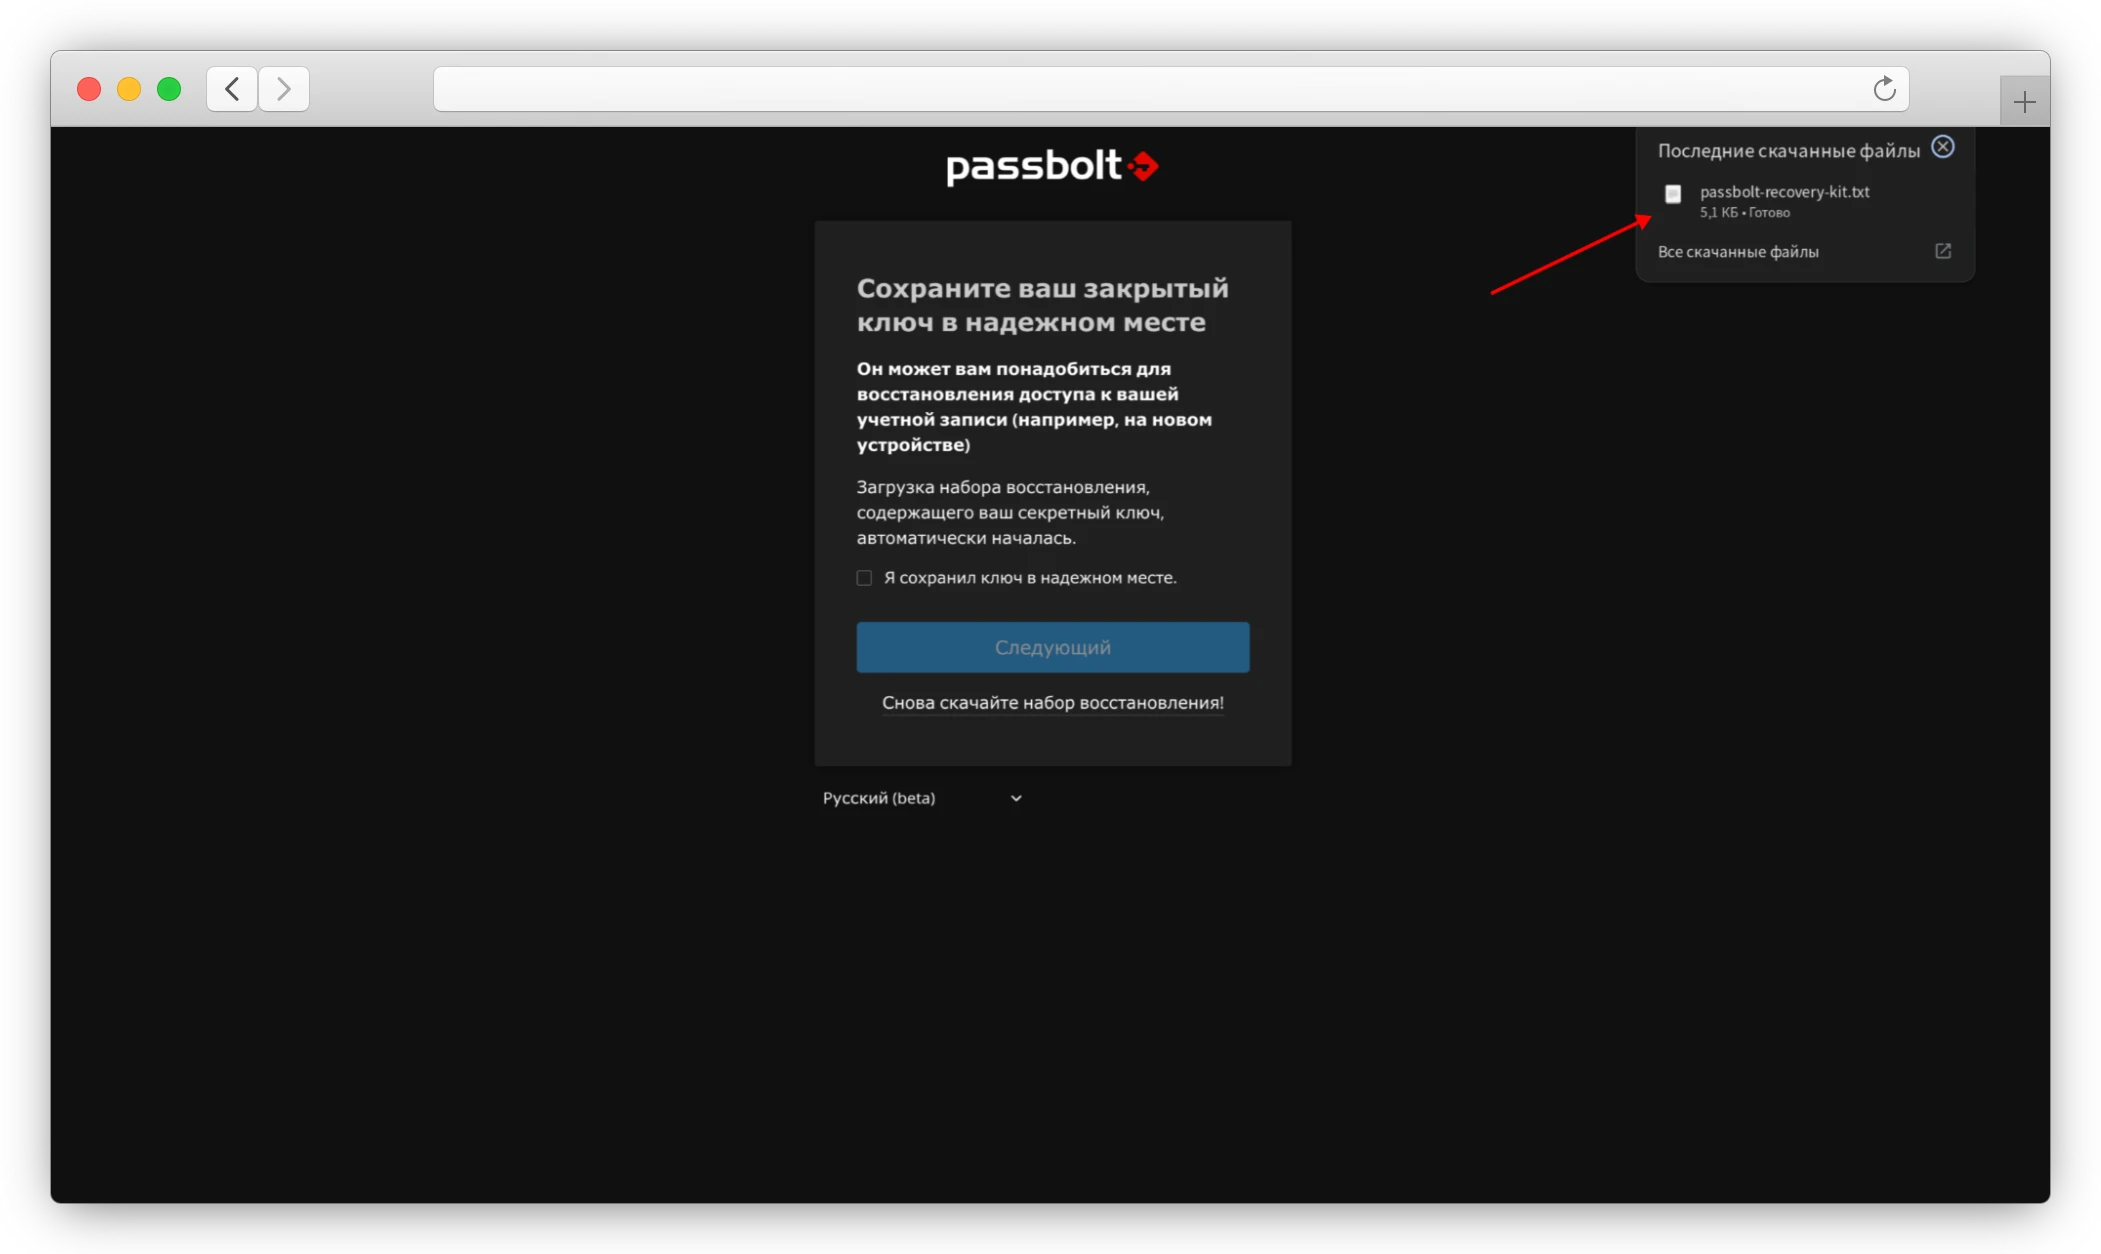Check the key saved confirmation checkbox

point(864,578)
